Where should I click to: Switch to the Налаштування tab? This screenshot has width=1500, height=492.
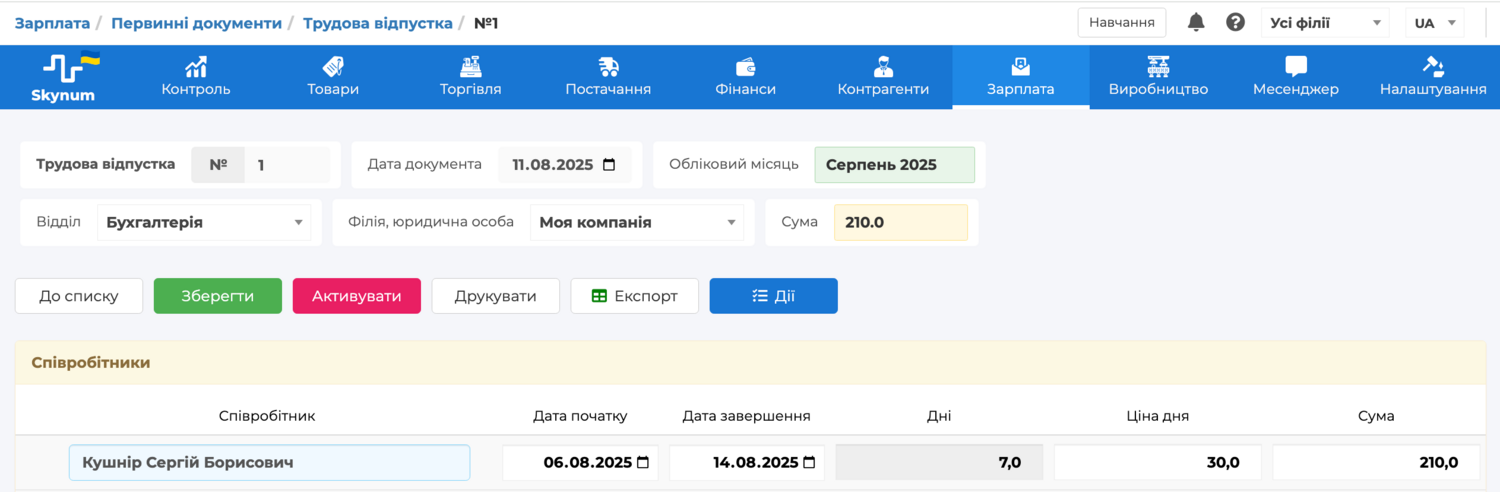pos(1432,77)
